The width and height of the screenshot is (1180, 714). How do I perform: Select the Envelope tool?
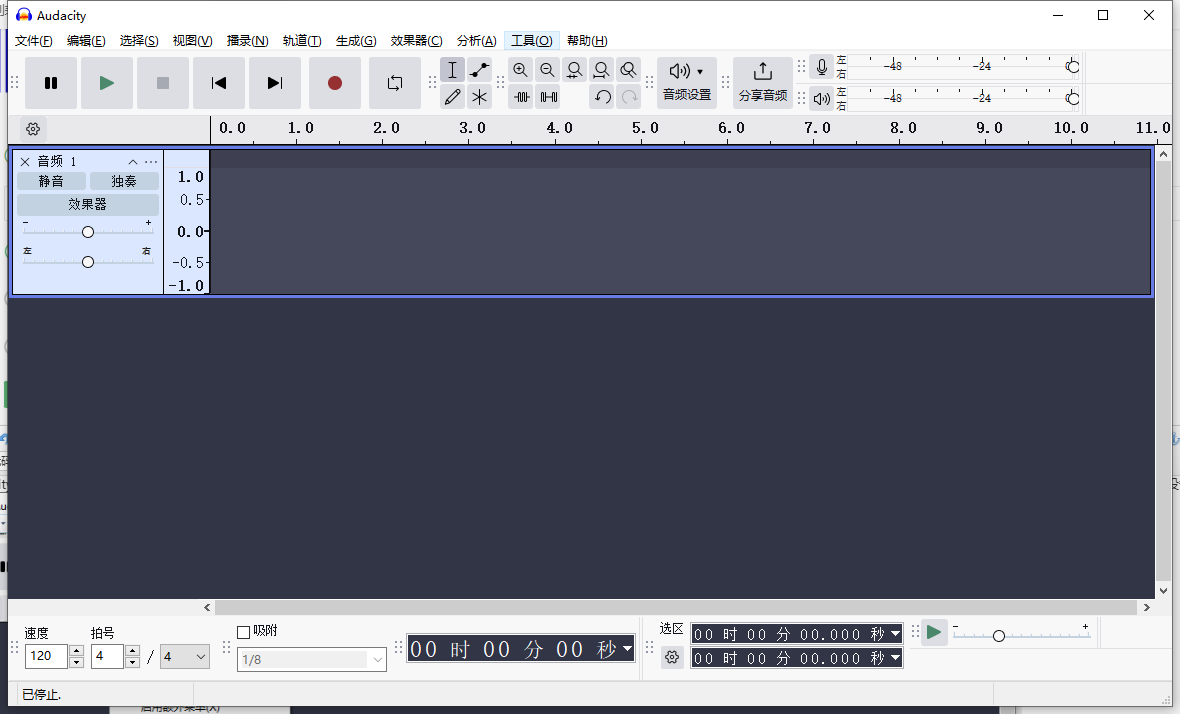pos(479,70)
